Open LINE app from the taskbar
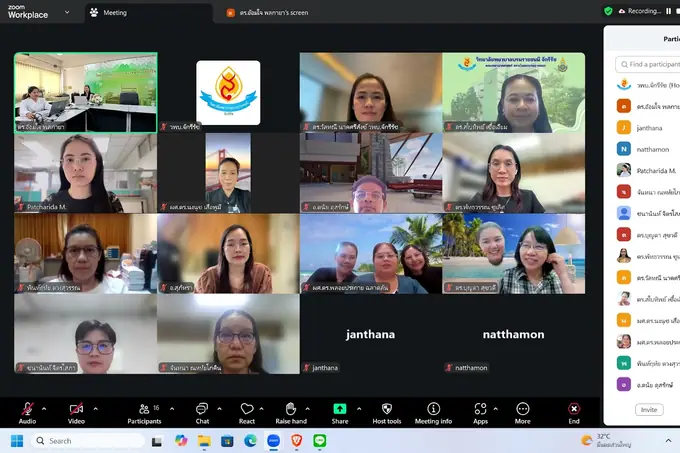This screenshot has width=680, height=453. [x=320, y=441]
